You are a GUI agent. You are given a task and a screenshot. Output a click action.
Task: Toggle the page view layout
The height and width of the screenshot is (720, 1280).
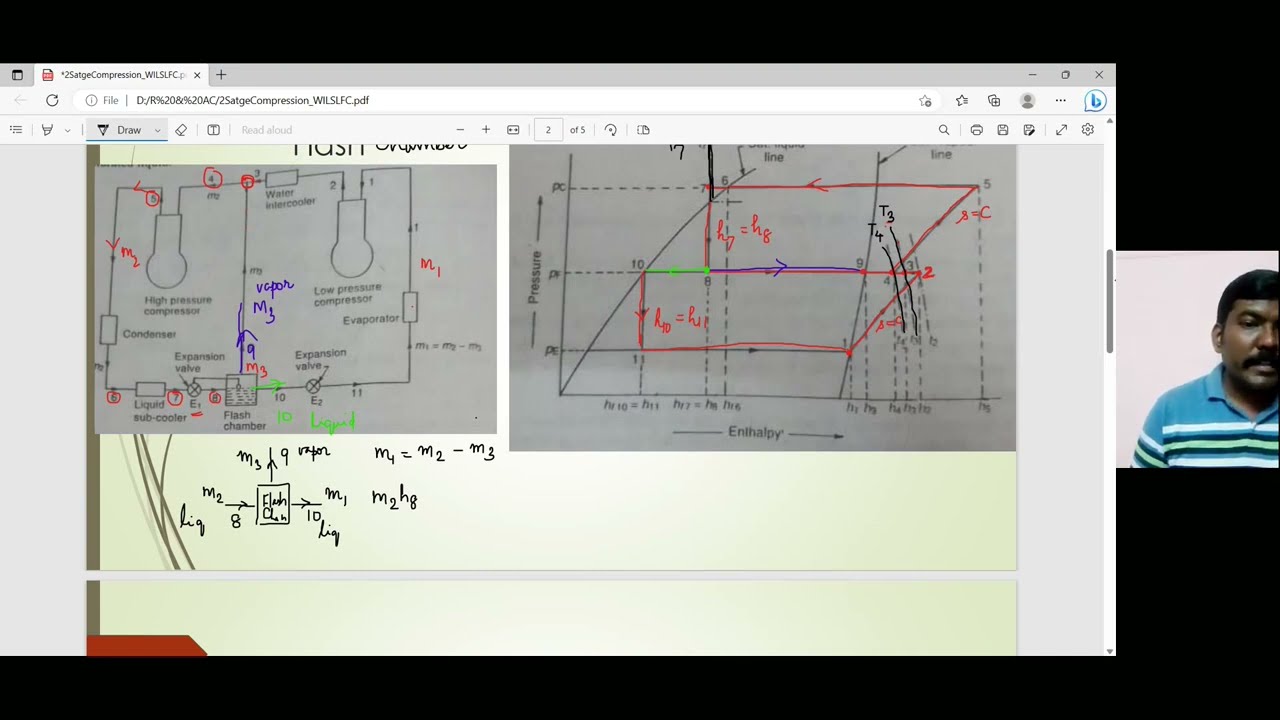coord(643,130)
